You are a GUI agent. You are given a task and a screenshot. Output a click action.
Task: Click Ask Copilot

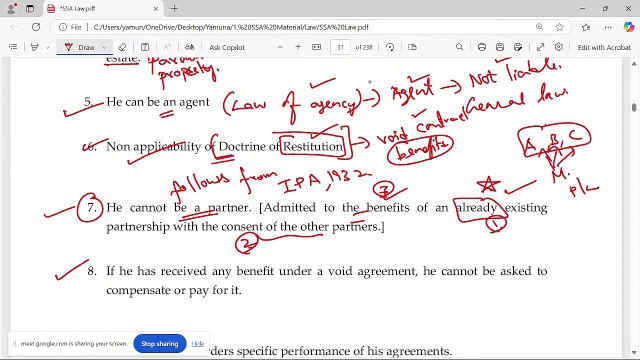[x=227, y=47]
